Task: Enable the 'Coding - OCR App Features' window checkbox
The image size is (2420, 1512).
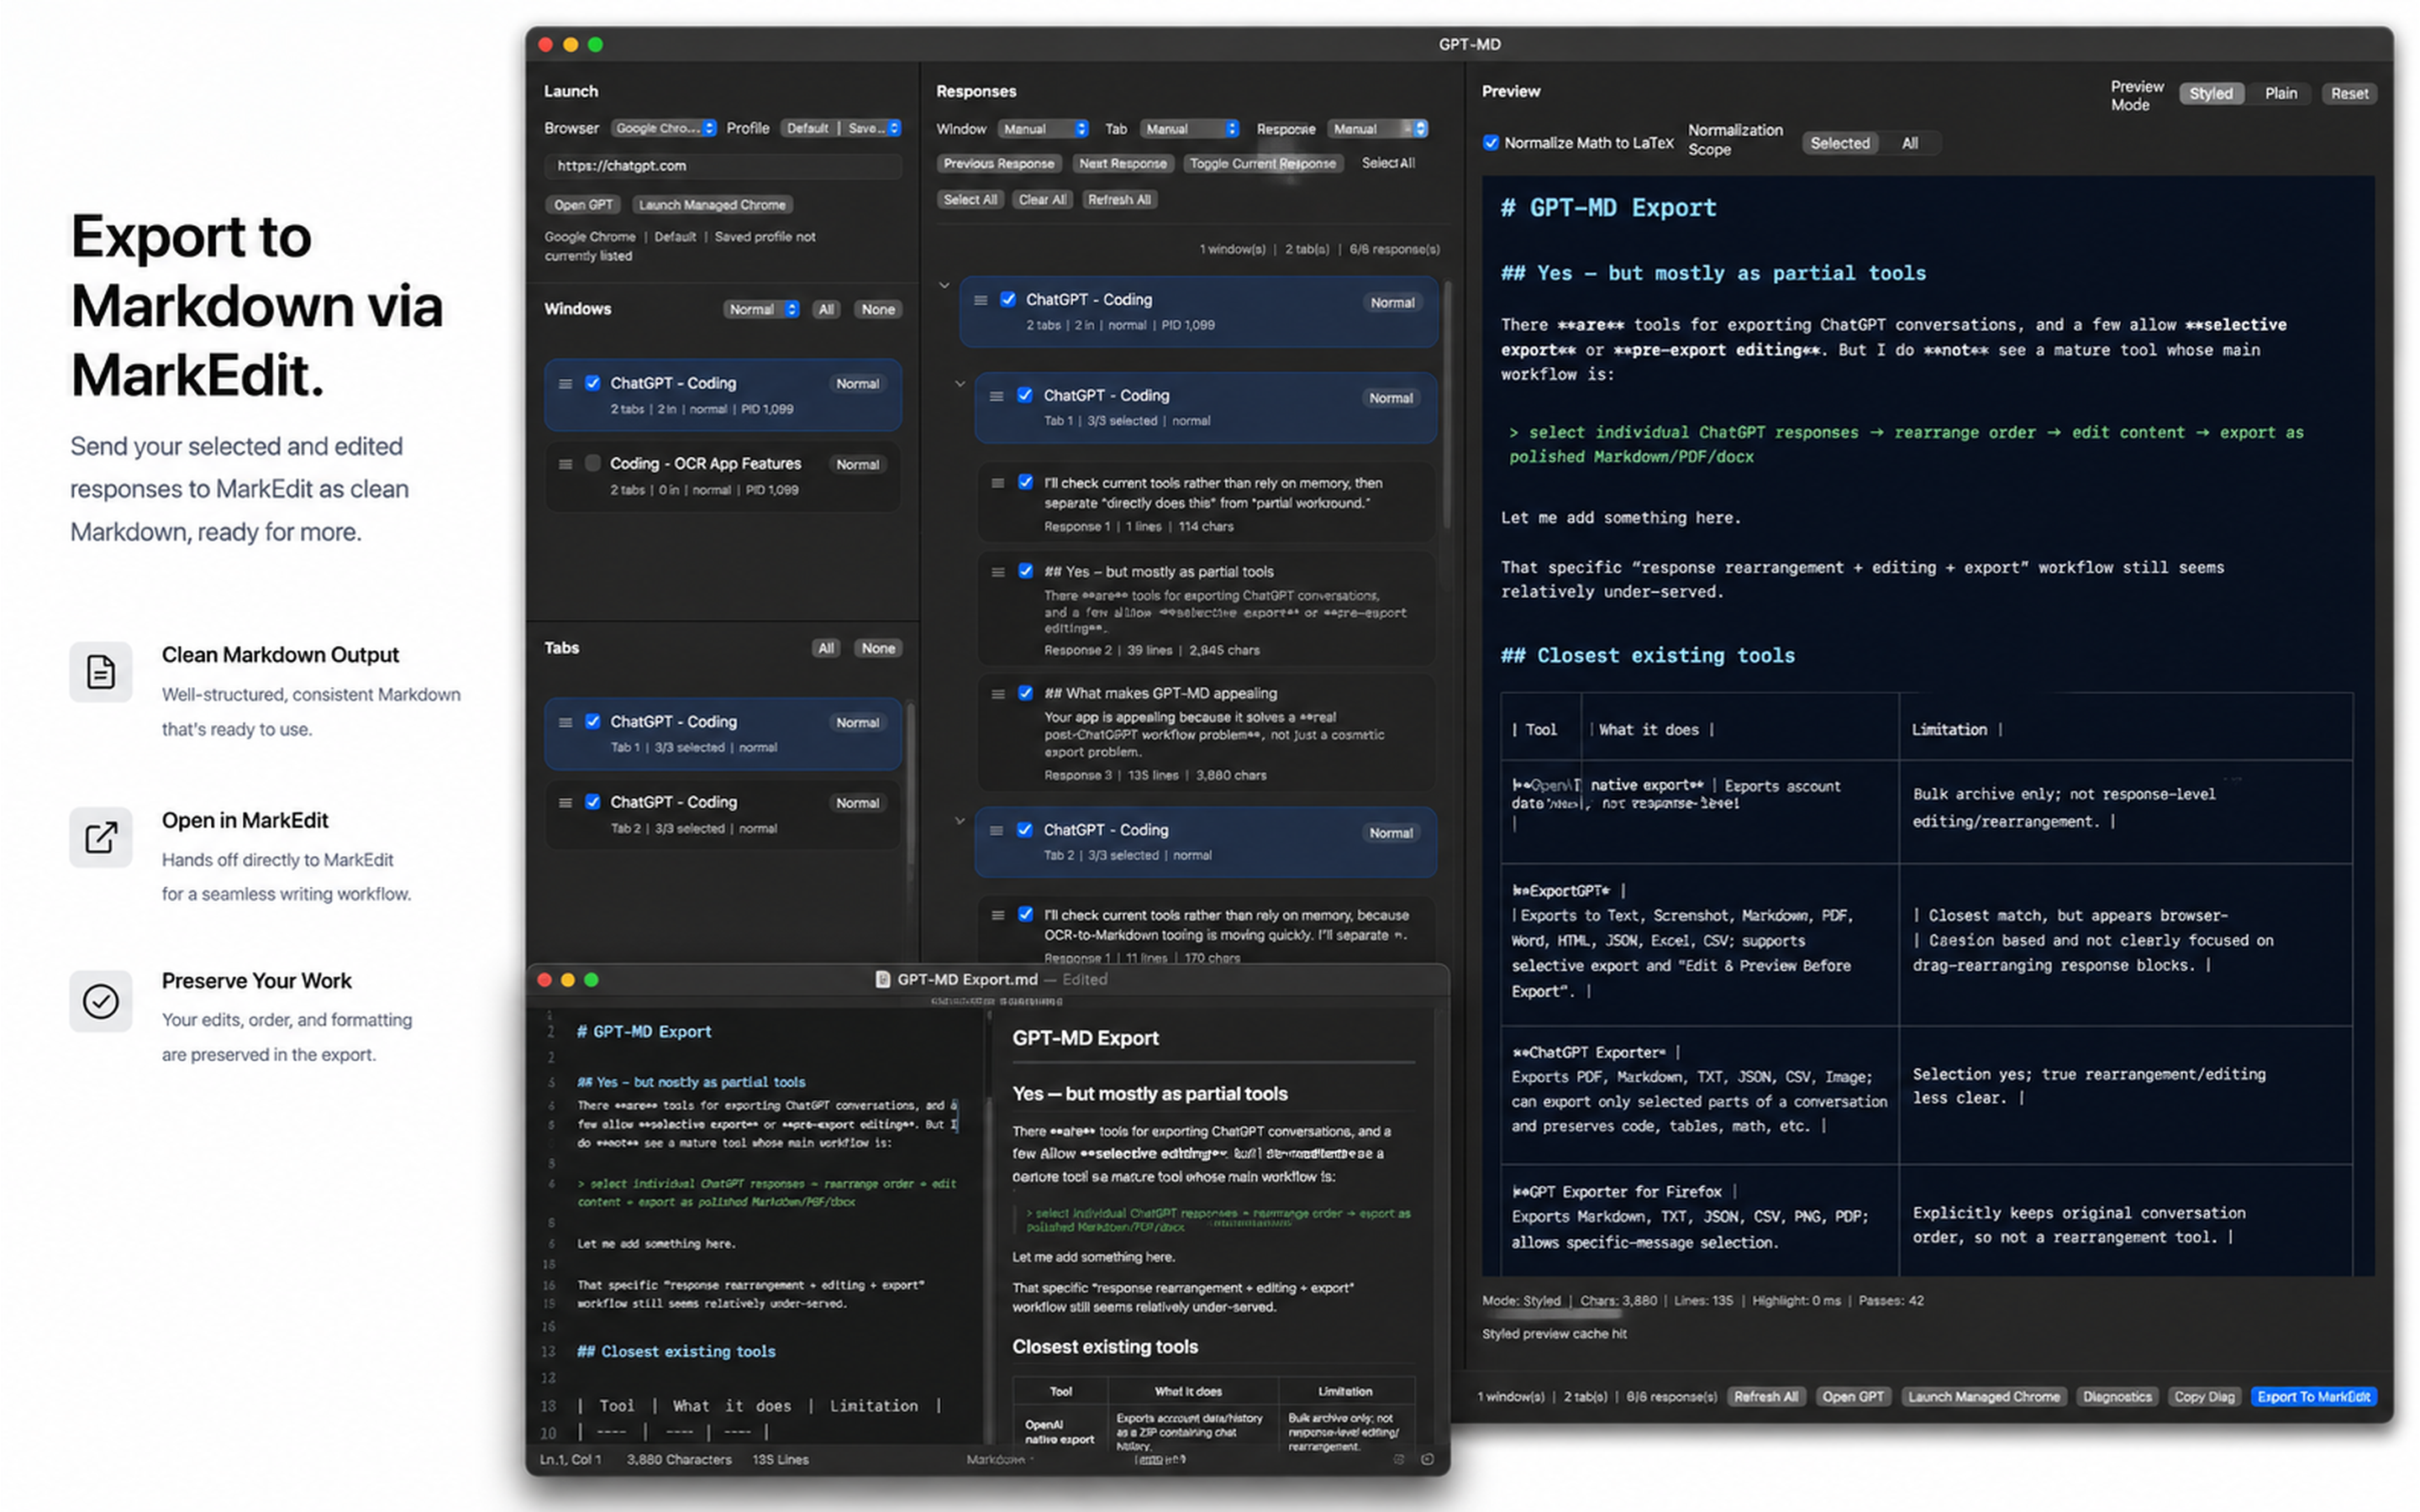Action: (x=593, y=463)
